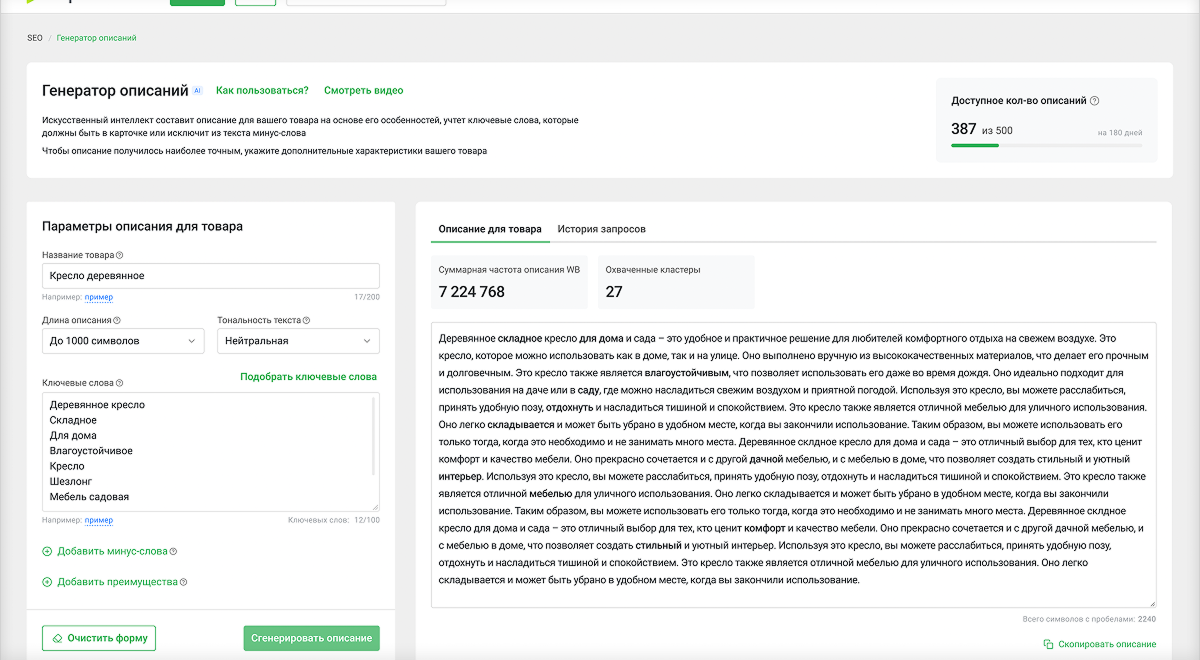Go to the SEO breadcrumb
Viewport: 1200px width, 660px height.
tap(35, 38)
